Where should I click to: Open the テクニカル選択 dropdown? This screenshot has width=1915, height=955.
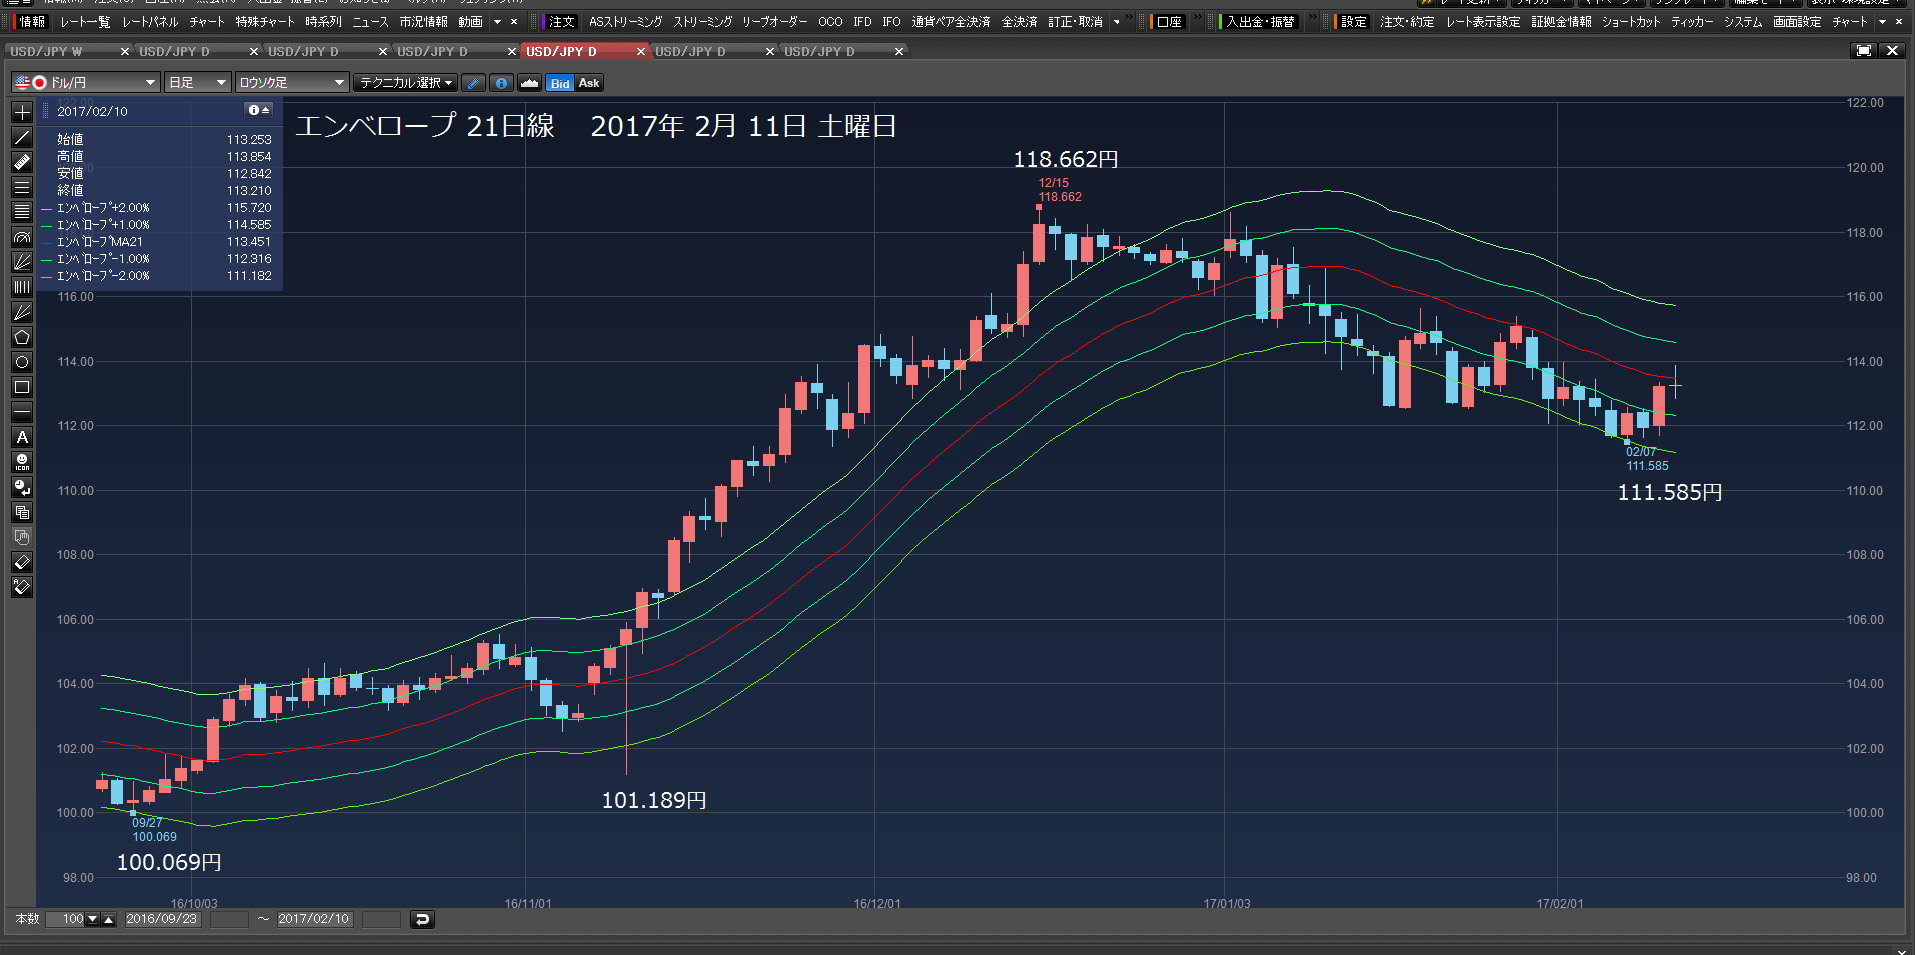point(405,83)
